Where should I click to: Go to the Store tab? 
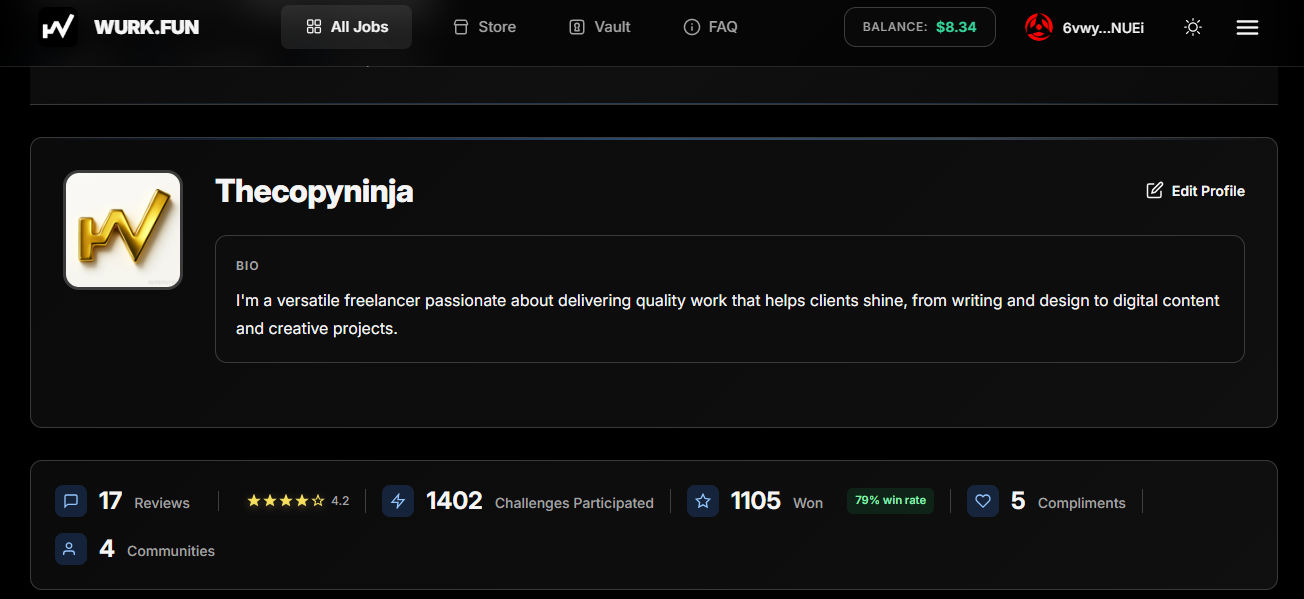click(x=485, y=27)
